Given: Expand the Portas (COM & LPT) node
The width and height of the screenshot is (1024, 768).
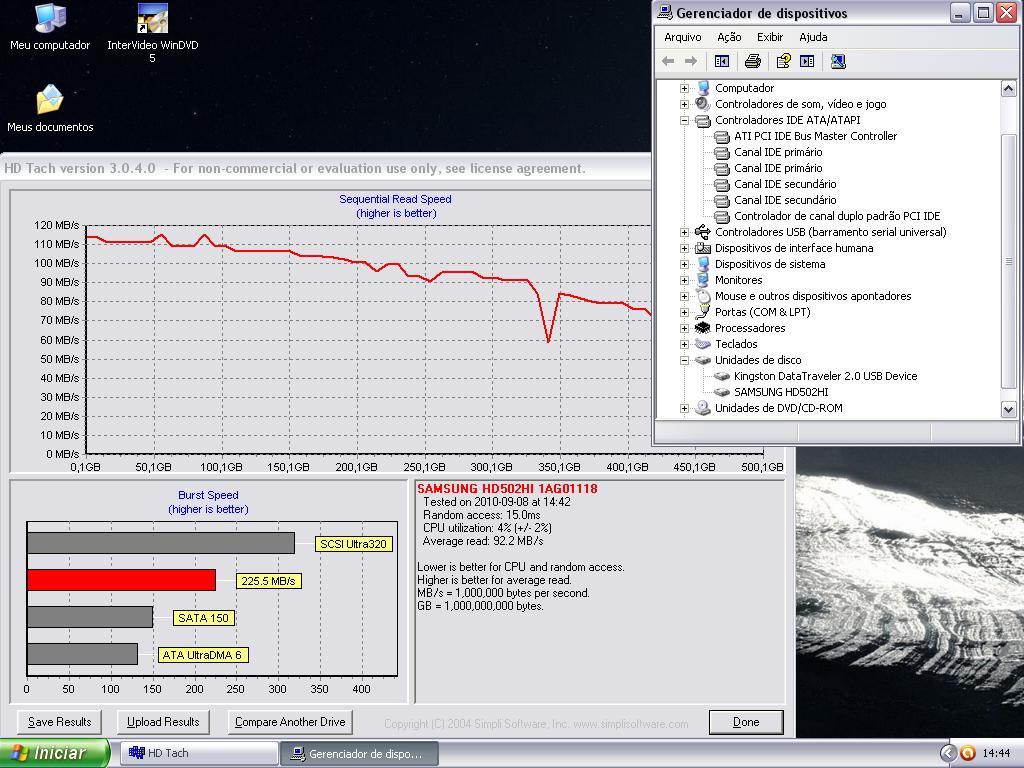Looking at the screenshot, I should tap(684, 312).
